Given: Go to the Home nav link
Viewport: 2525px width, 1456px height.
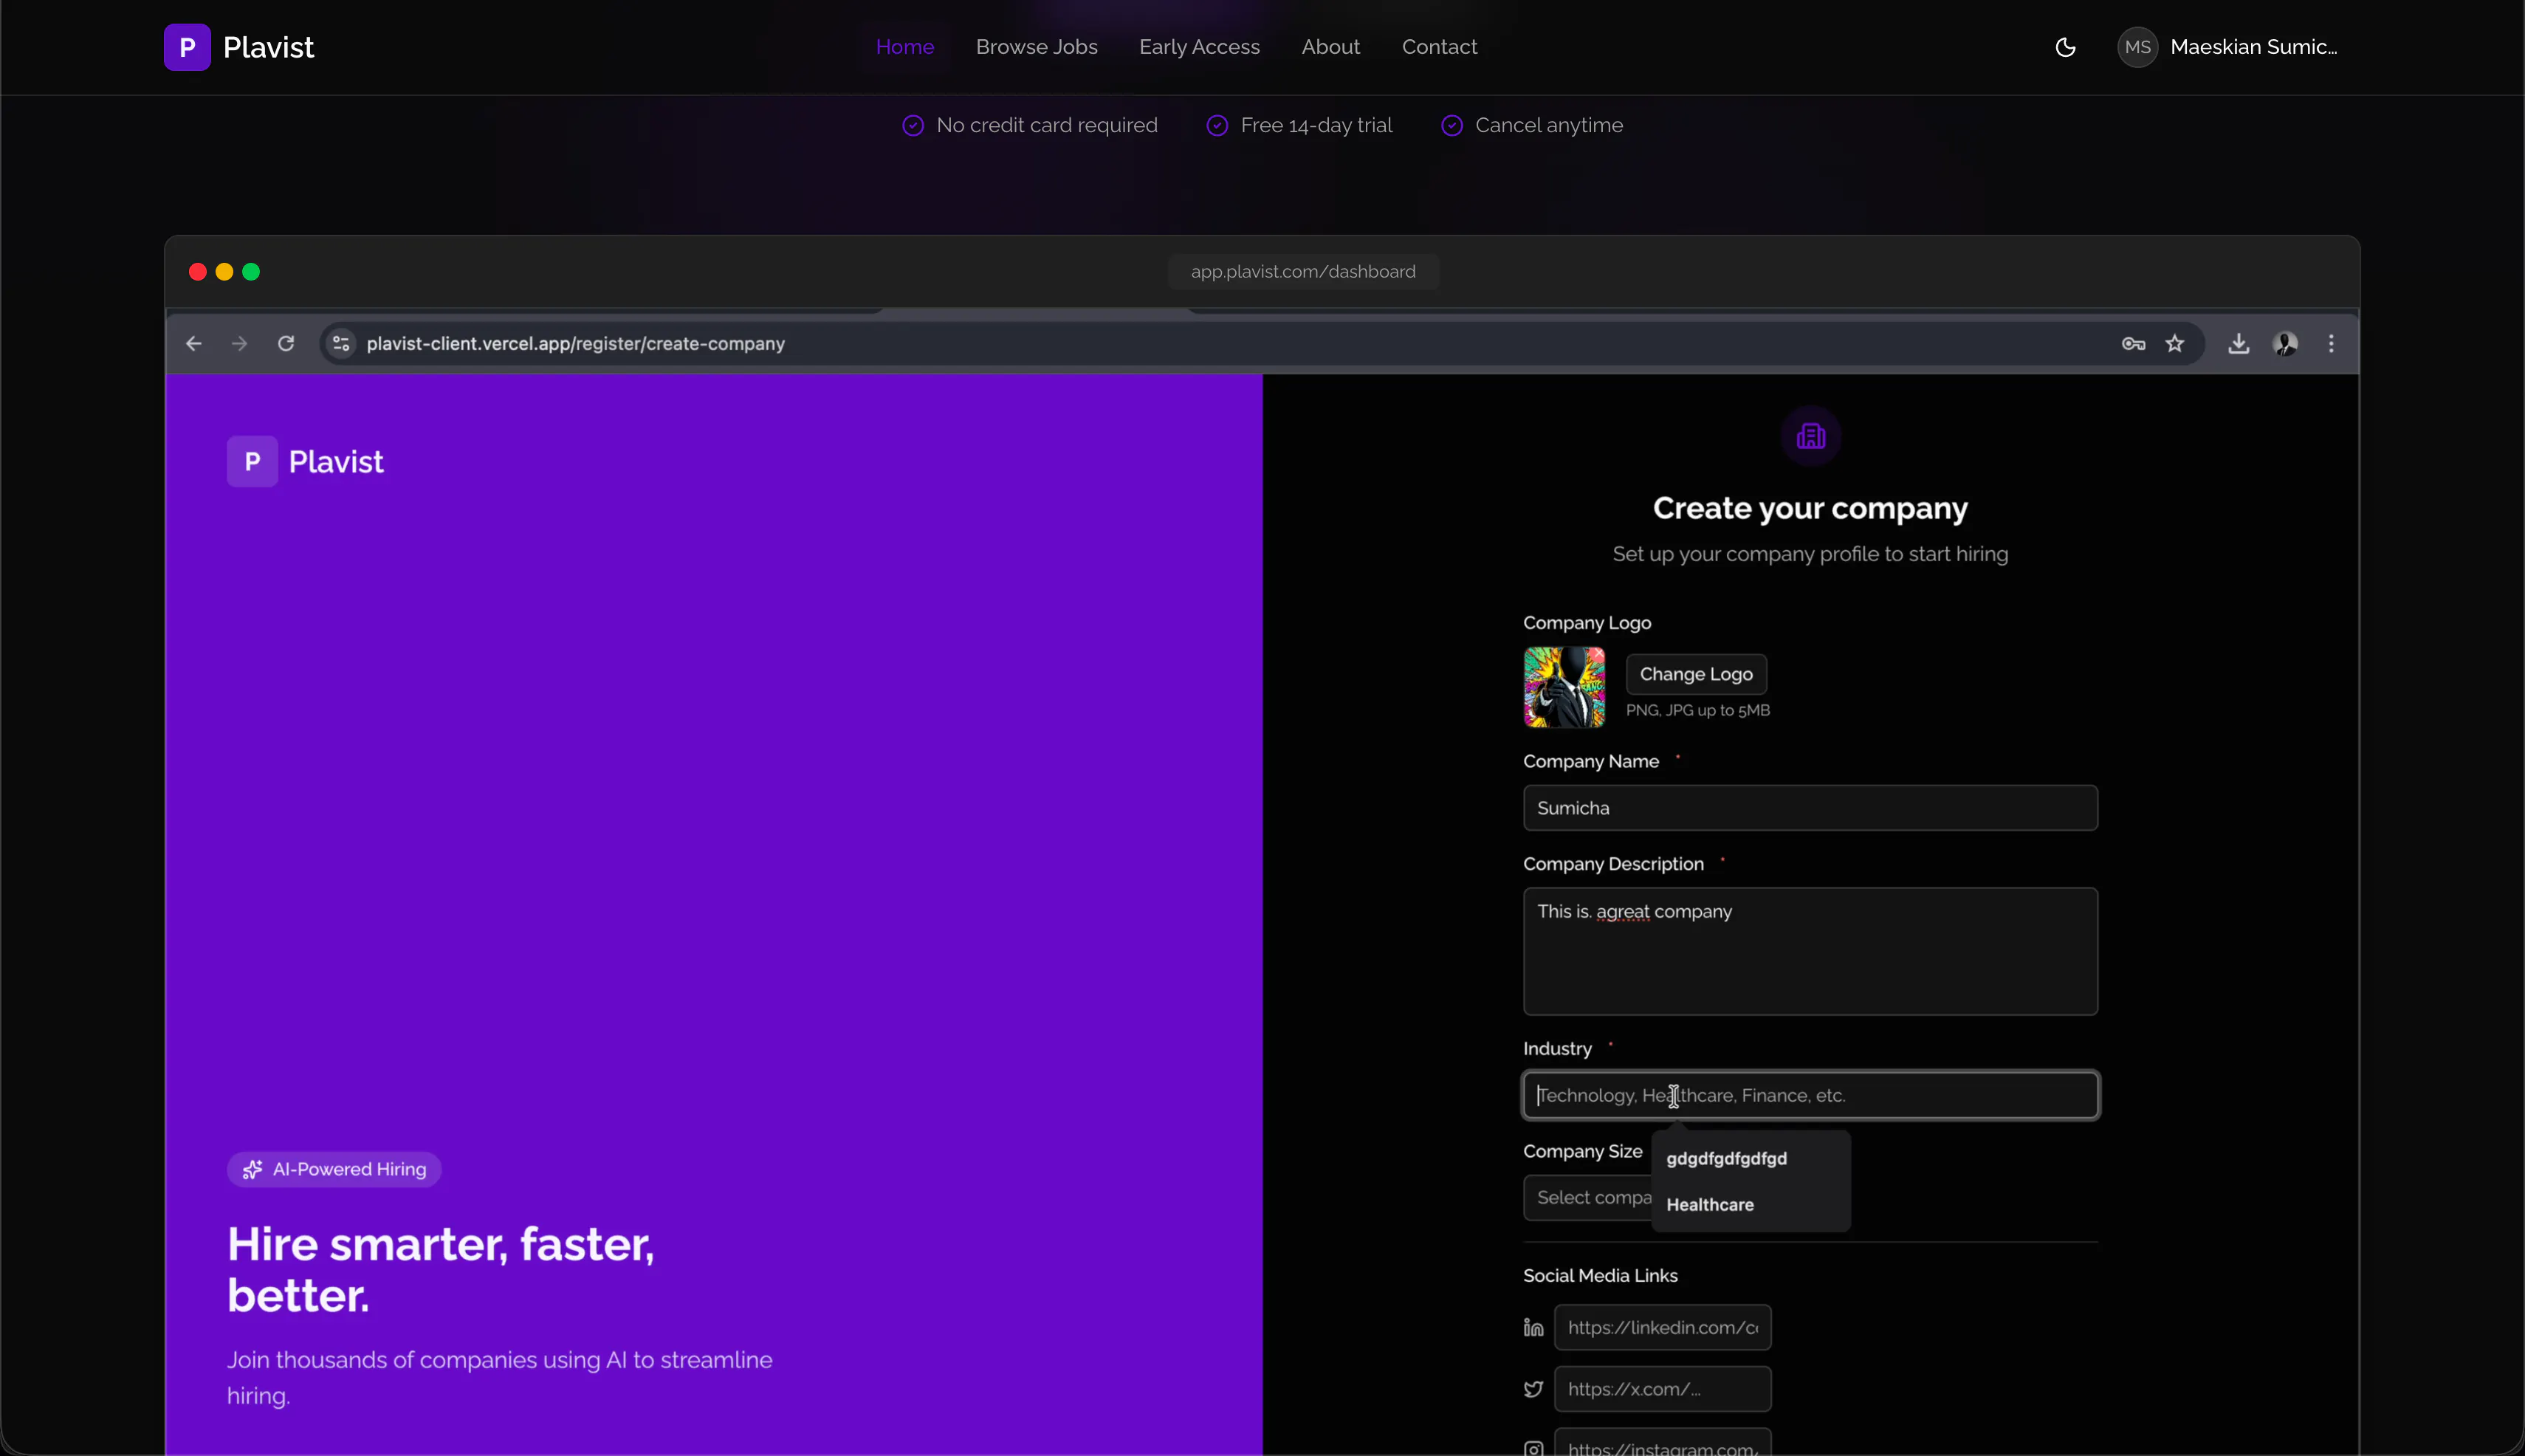Looking at the screenshot, I should pyautogui.click(x=905, y=47).
